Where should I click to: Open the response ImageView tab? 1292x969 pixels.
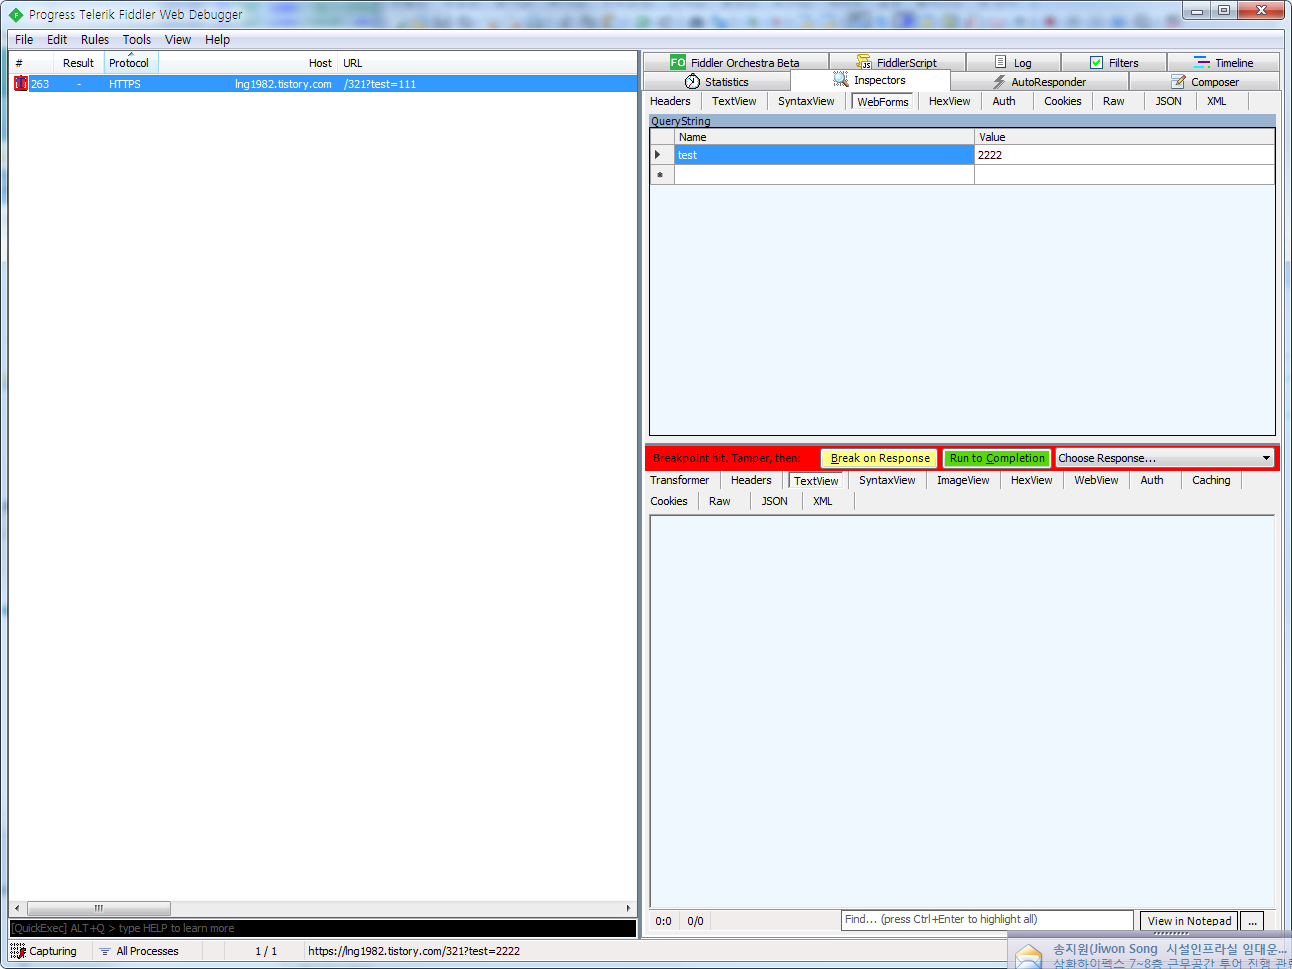[963, 480]
